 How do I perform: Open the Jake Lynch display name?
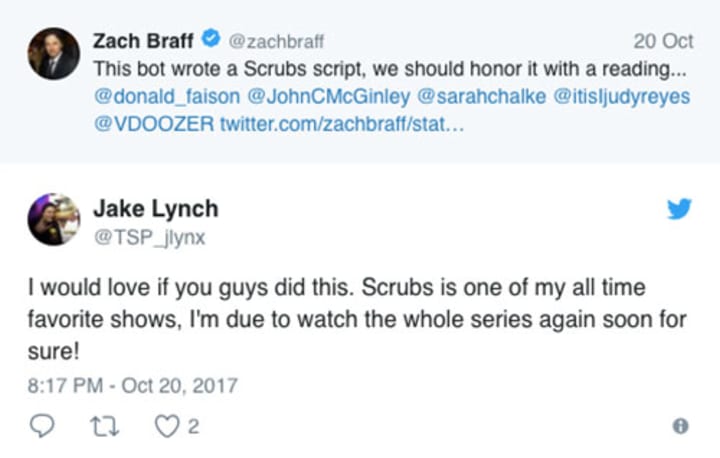pyautogui.click(x=155, y=209)
